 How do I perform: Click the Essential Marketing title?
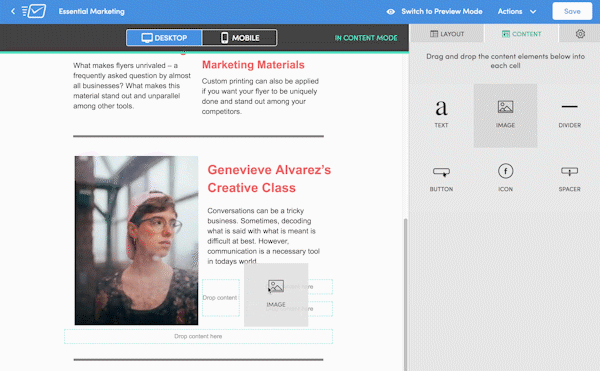[x=91, y=11]
